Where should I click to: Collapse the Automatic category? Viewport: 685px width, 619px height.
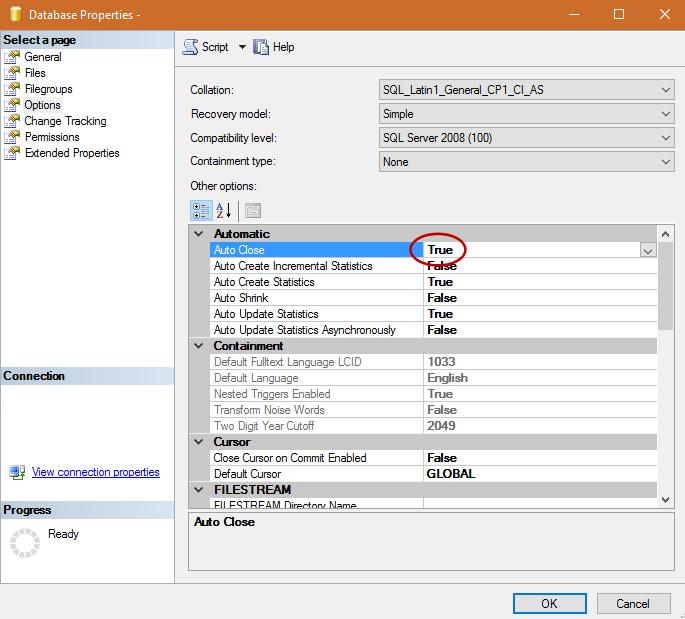[x=199, y=234]
